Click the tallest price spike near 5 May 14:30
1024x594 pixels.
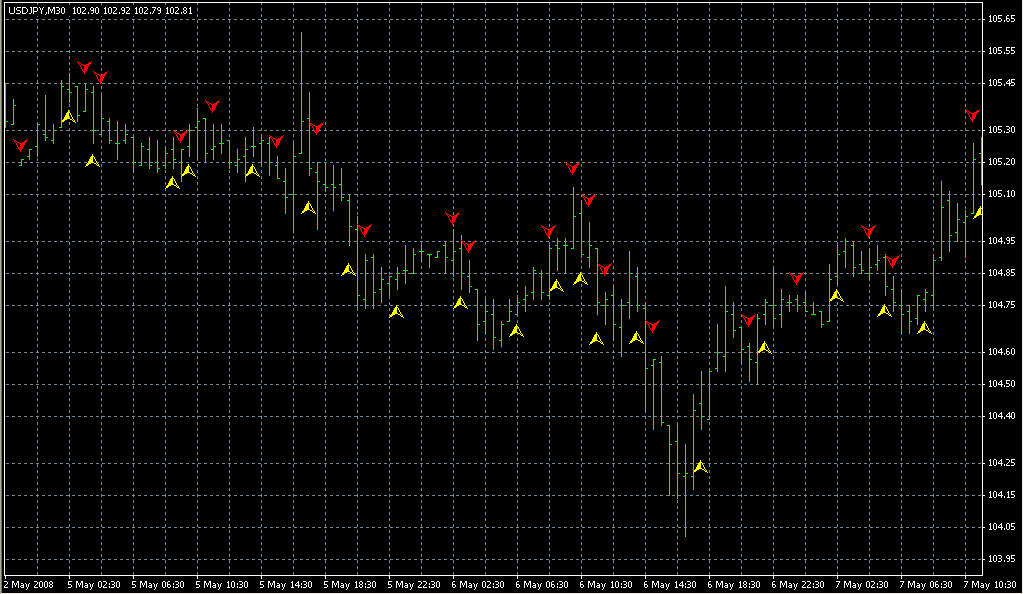pyautogui.click(x=301, y=60)
